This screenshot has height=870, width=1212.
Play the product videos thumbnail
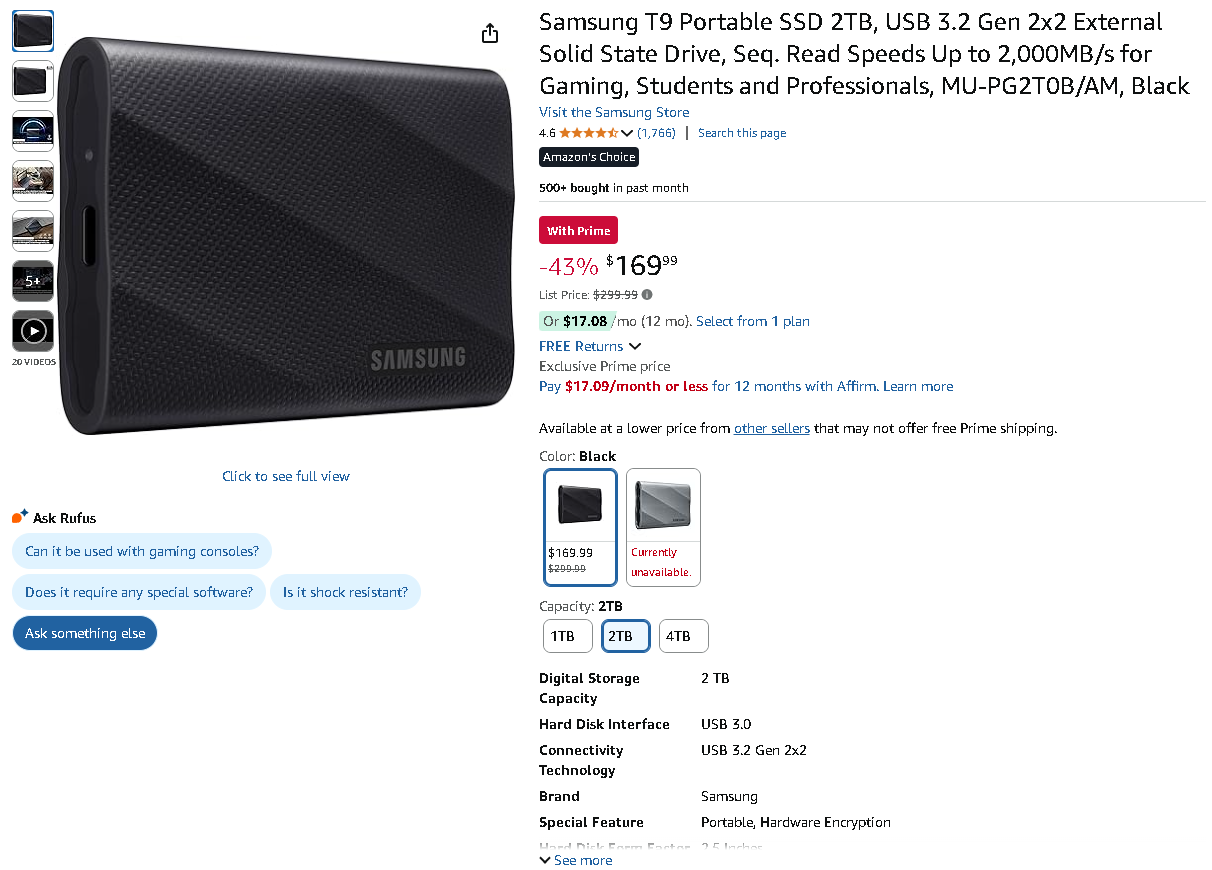[33, 331]
